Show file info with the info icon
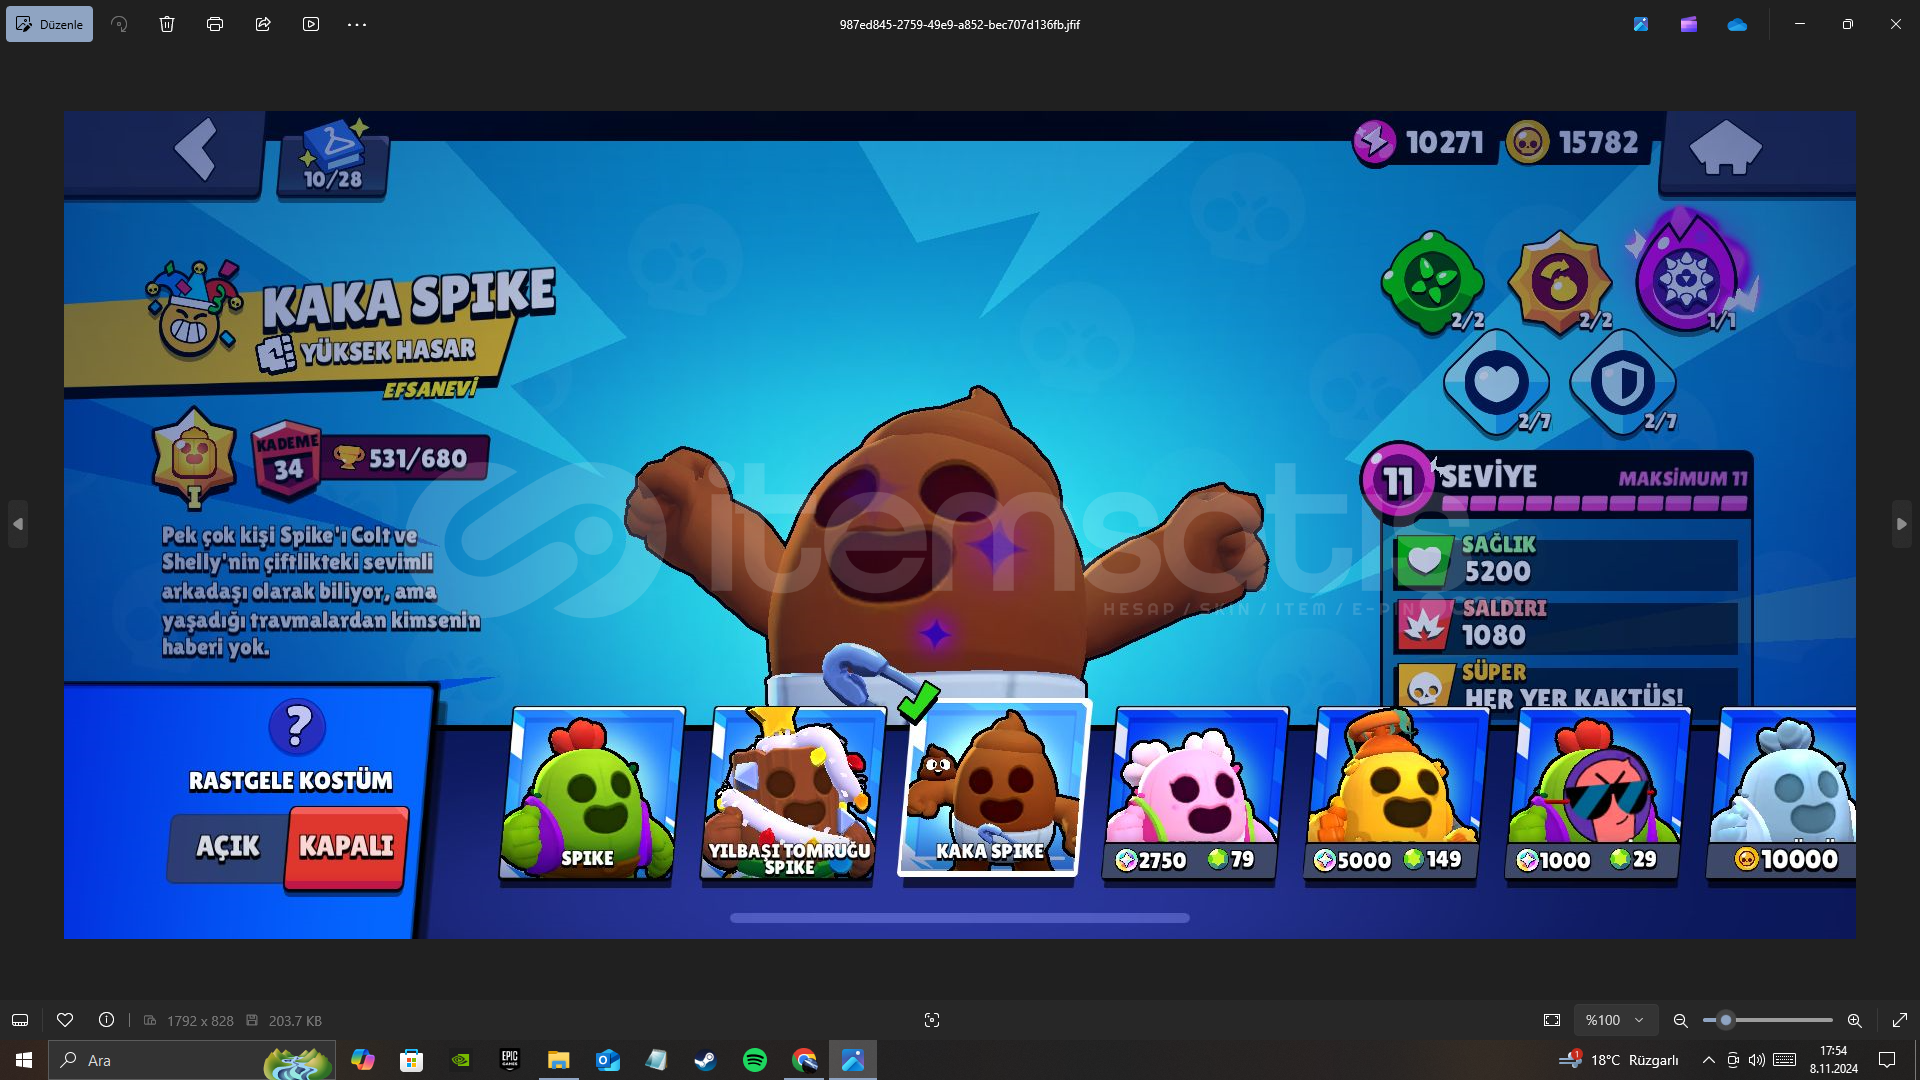Image resolution: width=1920 pixels, height=1080 pixels. (x=106, y=1020)
